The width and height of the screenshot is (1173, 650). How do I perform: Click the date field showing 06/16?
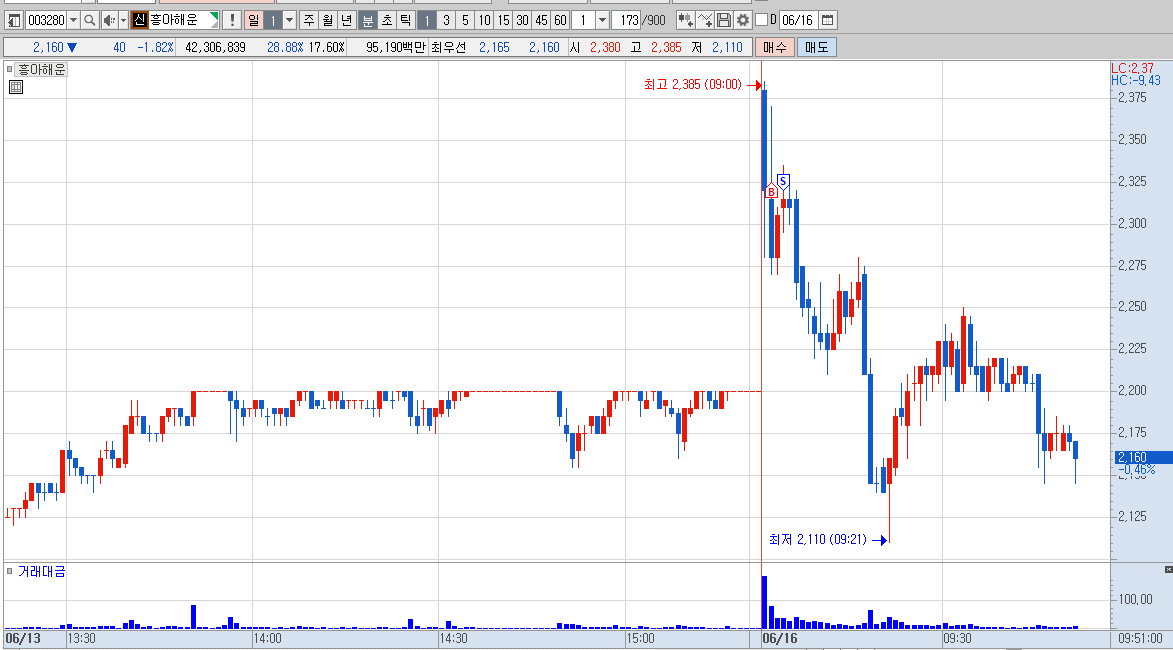(798, 20)
